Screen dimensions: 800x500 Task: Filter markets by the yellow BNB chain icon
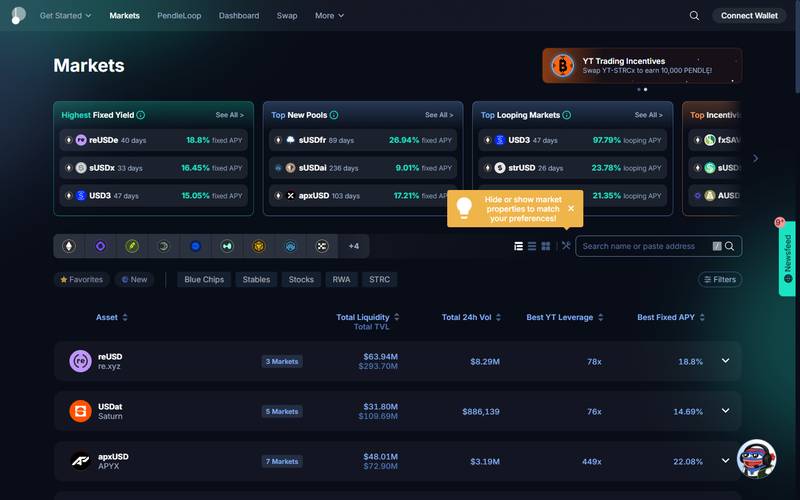pyautogui.click(x=259, y=246)
